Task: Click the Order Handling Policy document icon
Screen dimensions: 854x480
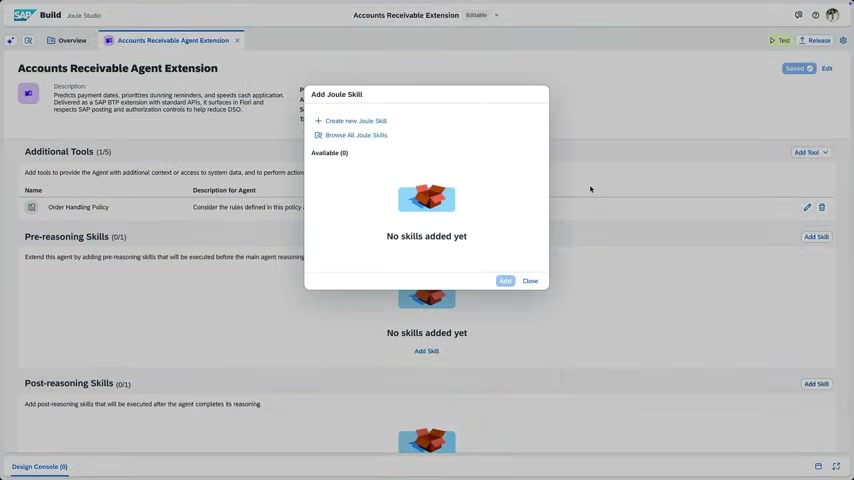Action: pyautogui.click(x=32, y=207)
